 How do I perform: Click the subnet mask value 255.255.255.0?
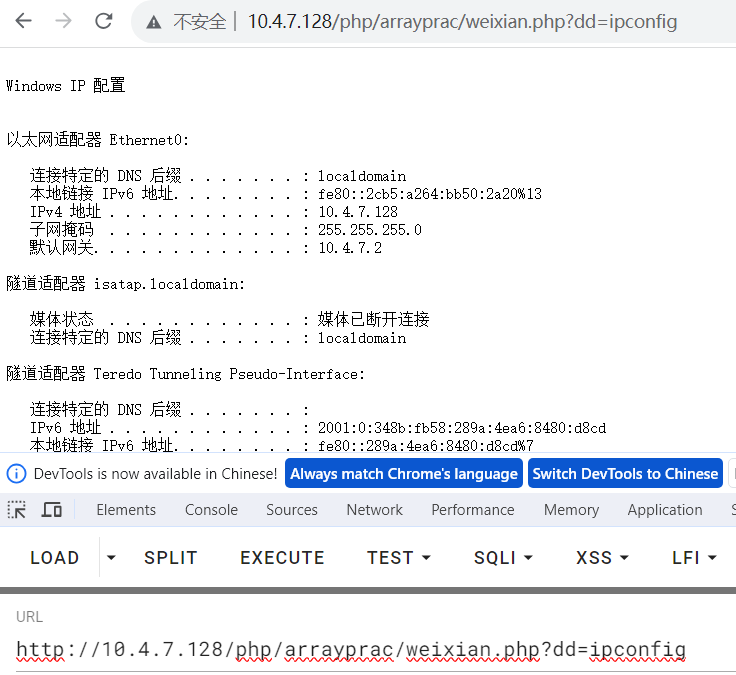pyautogui.click(x=370, y=230)
